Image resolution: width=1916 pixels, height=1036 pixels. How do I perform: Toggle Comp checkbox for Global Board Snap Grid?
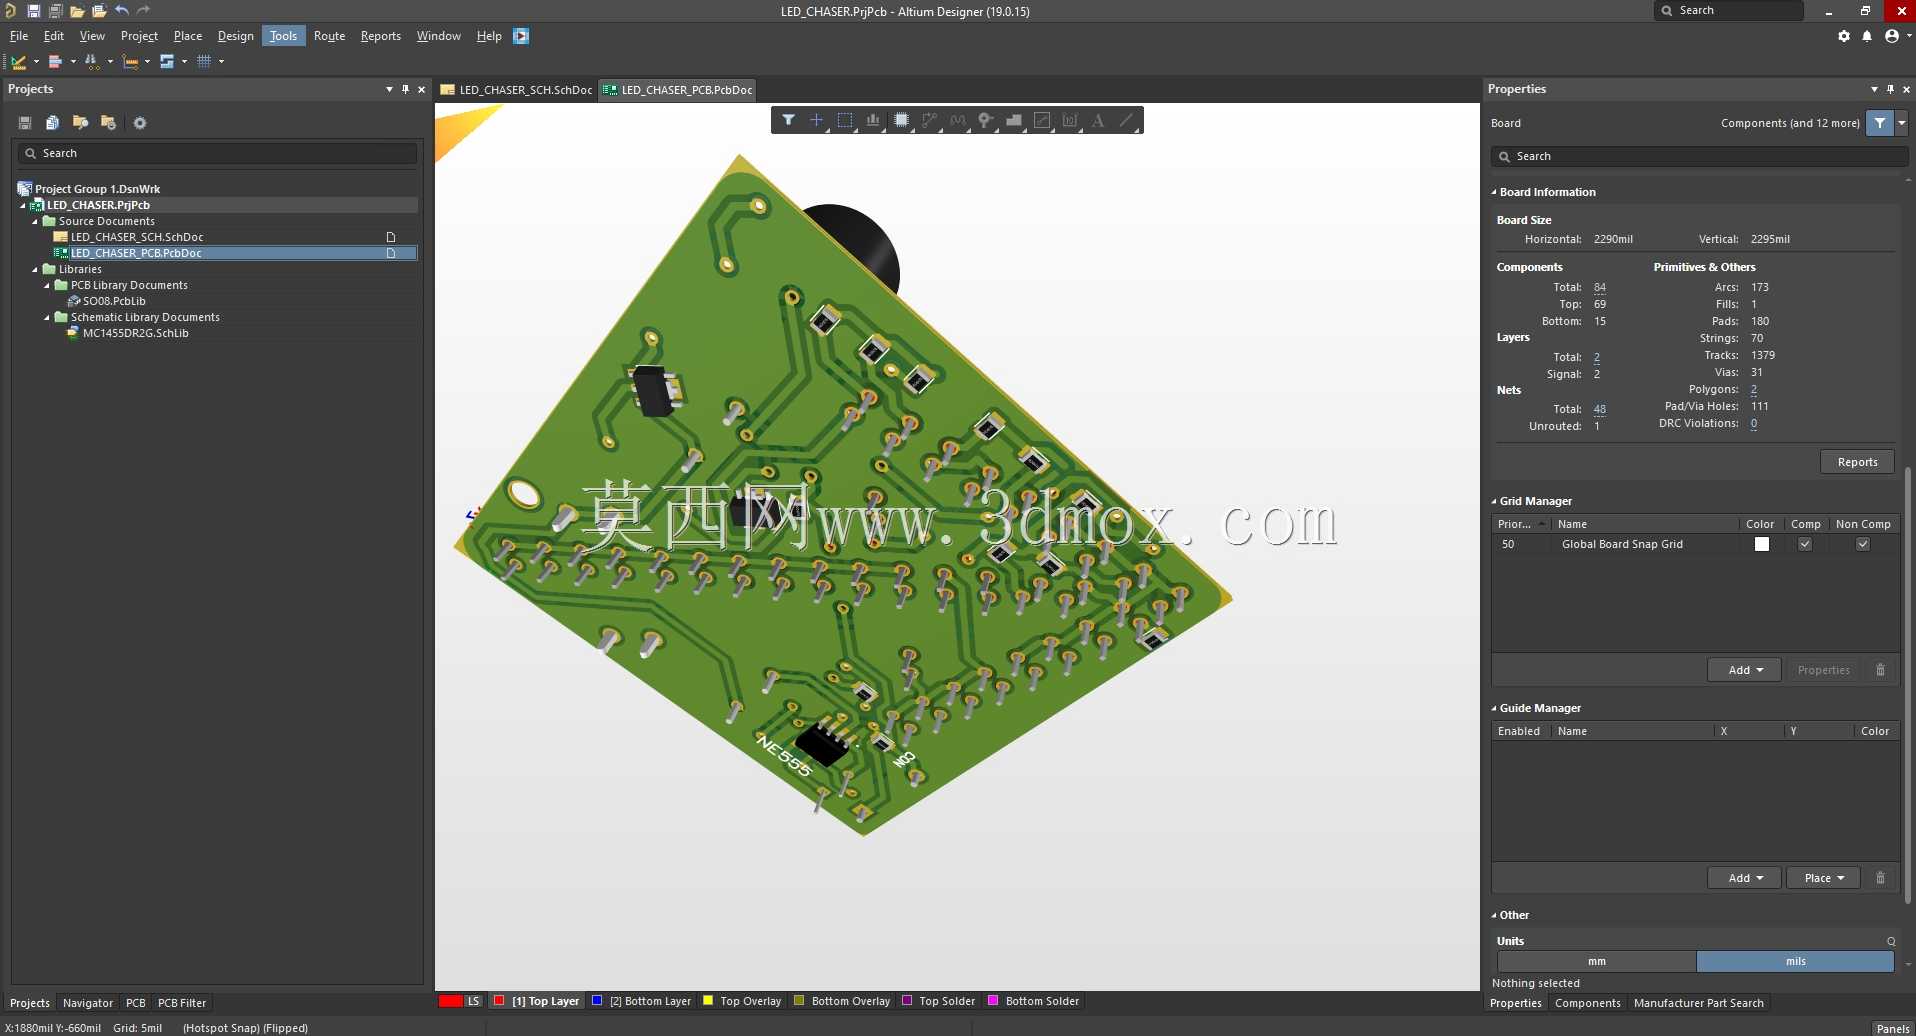(1805, 544)
